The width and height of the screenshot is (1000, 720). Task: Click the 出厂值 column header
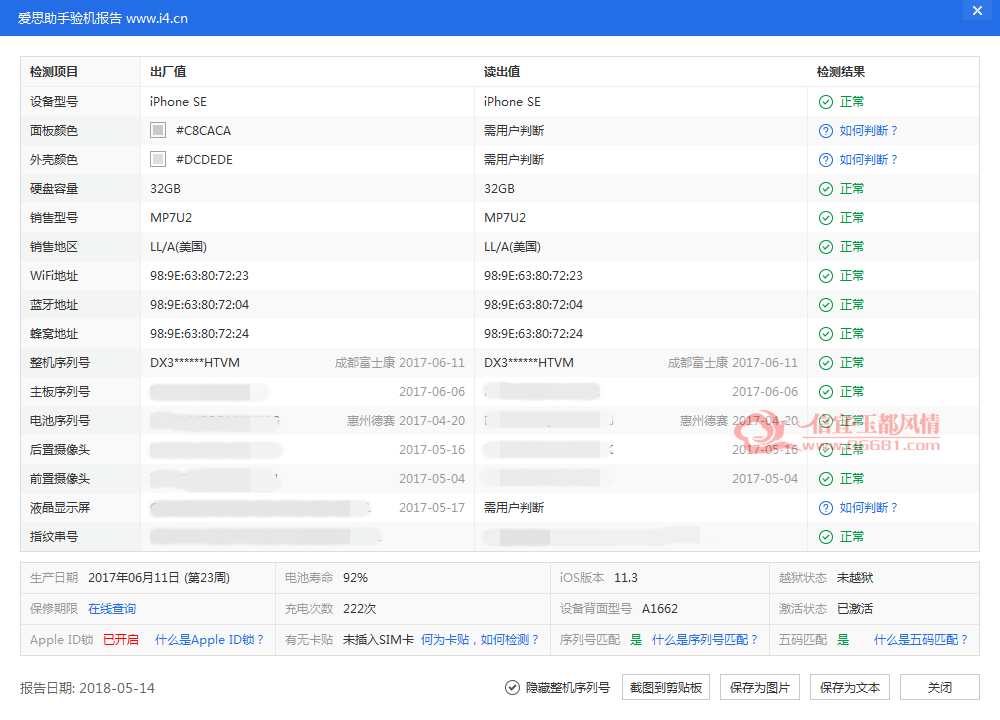[x=168, y=72]
